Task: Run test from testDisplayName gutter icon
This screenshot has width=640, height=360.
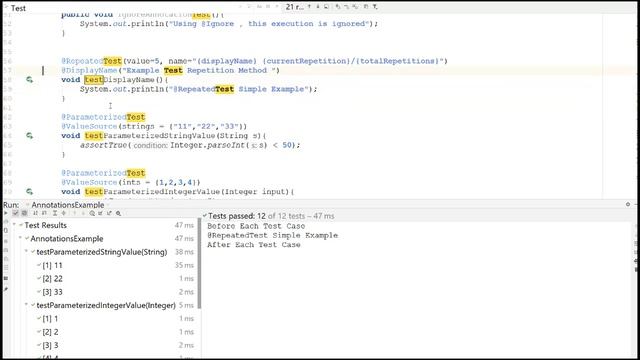Action: point(29,80)
